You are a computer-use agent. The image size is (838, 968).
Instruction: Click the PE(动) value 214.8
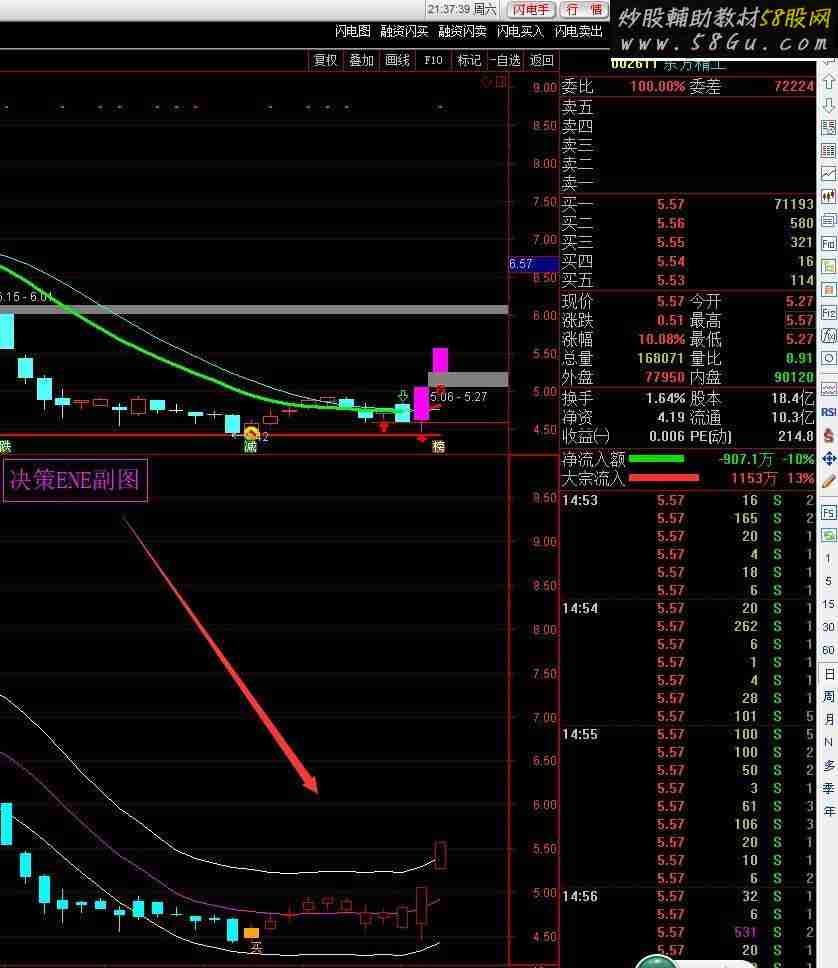(795, 436)
